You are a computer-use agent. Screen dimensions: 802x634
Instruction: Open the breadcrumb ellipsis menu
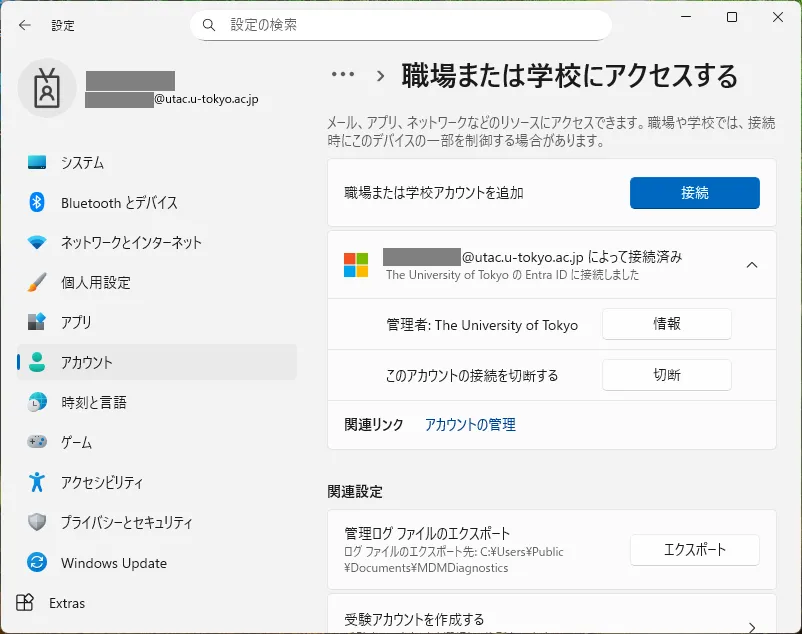pos(343,75)
